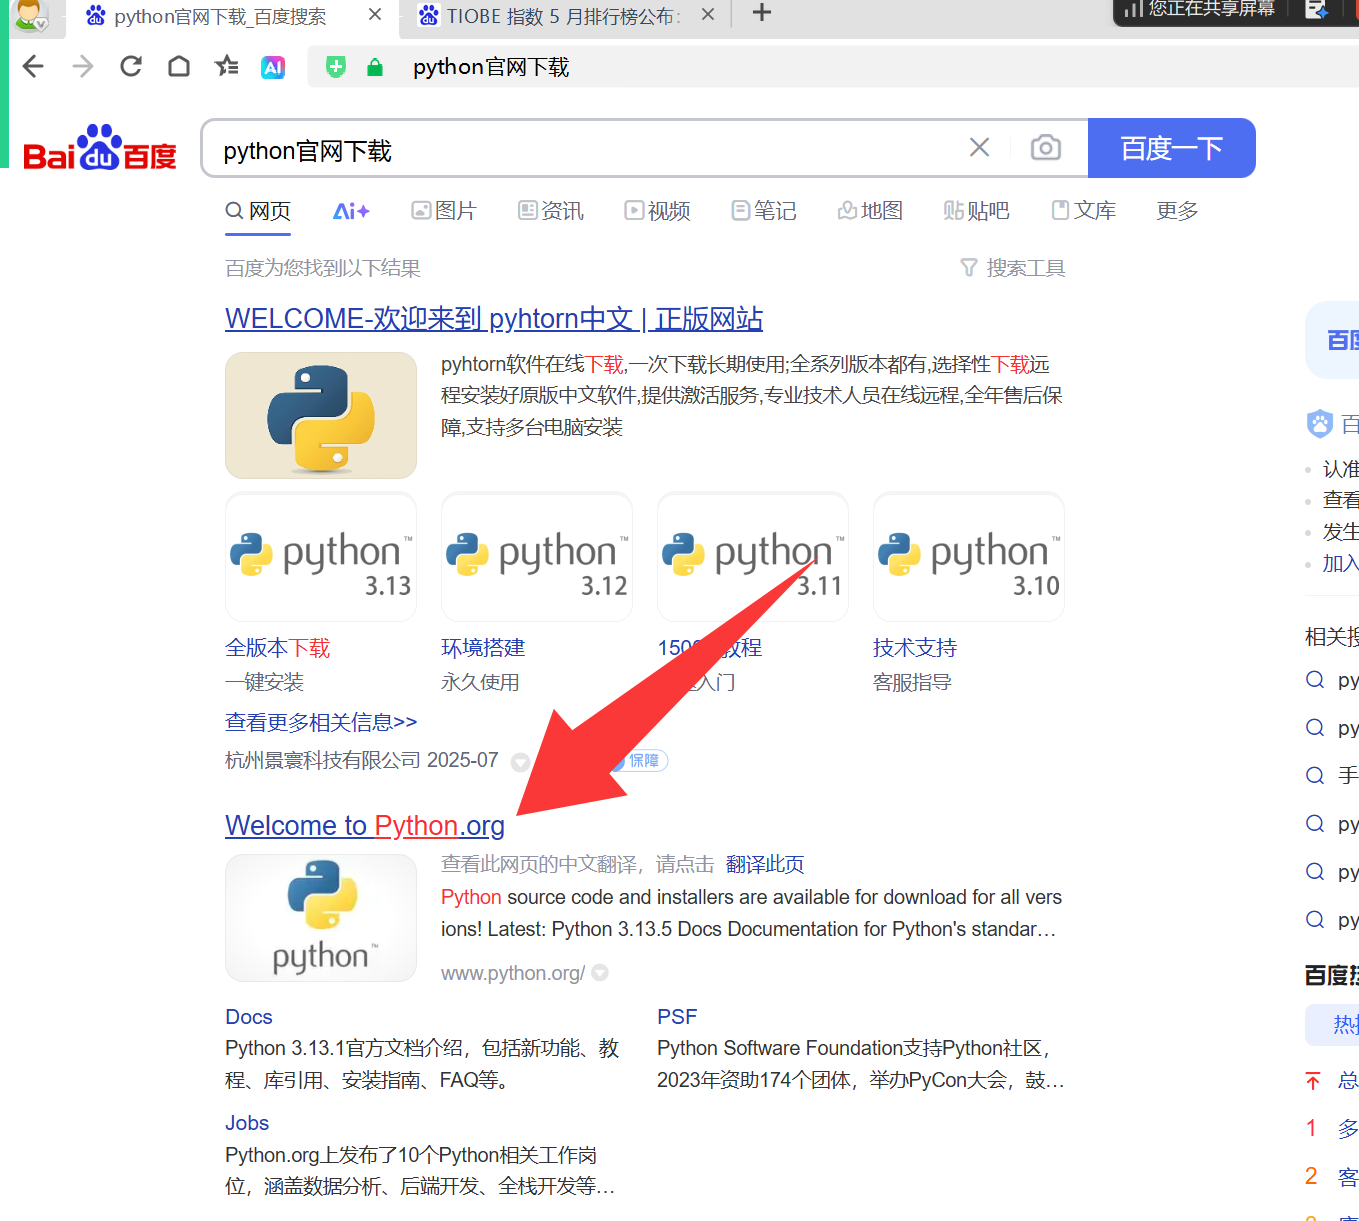
Task: Click the python 3.13 thumbnail
Action: pyautogui.click(x=321, y=557)
